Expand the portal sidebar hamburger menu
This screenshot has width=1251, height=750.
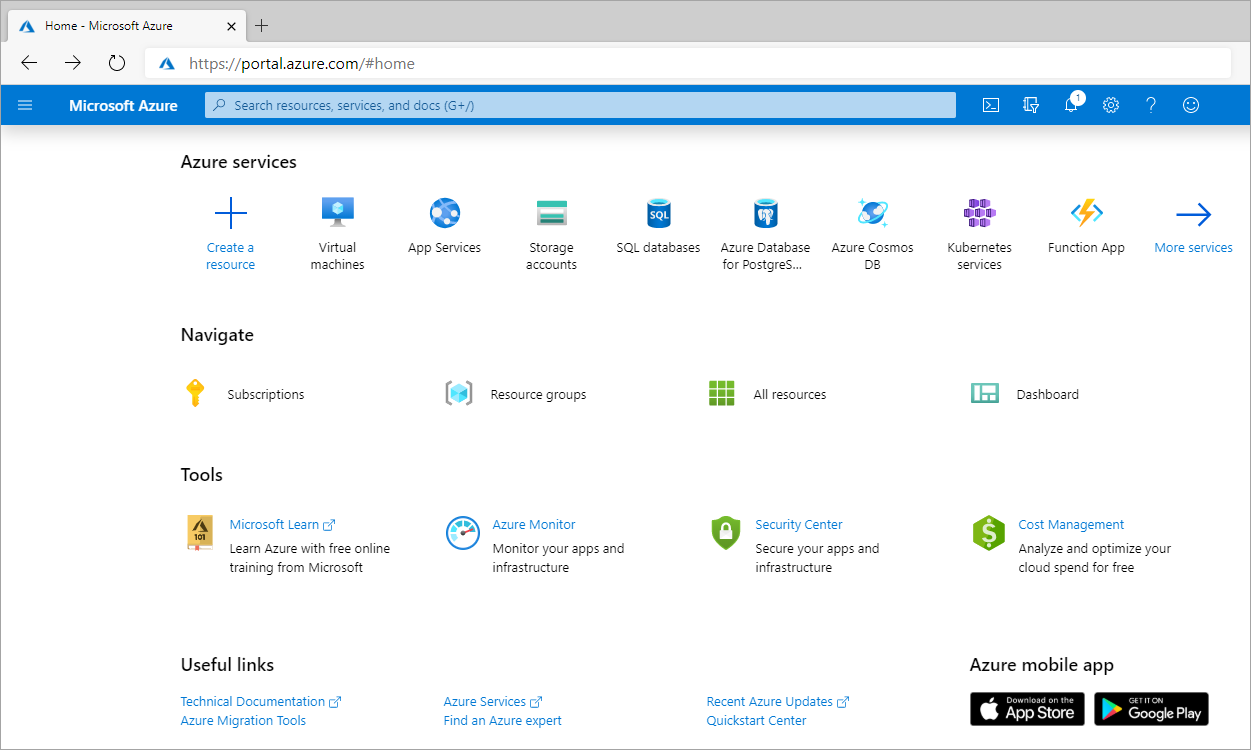pos(25,104)
